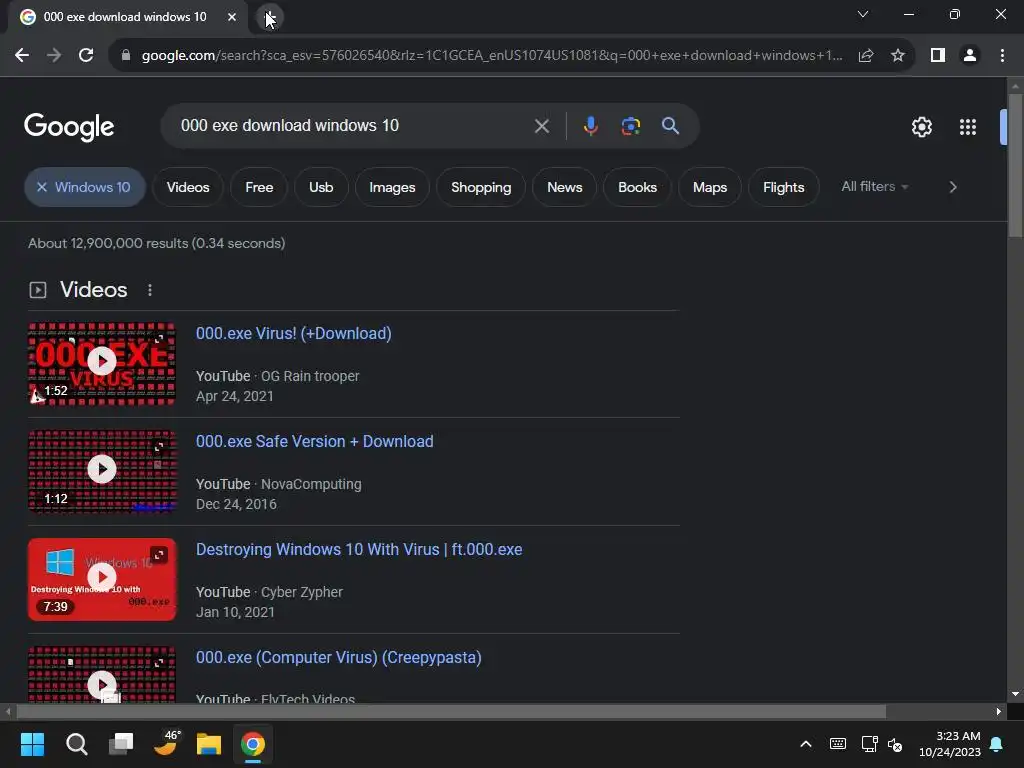Apply the Usb filter chip
The height and width of the screenshot is (768, 1024).
tap(321, 187)
